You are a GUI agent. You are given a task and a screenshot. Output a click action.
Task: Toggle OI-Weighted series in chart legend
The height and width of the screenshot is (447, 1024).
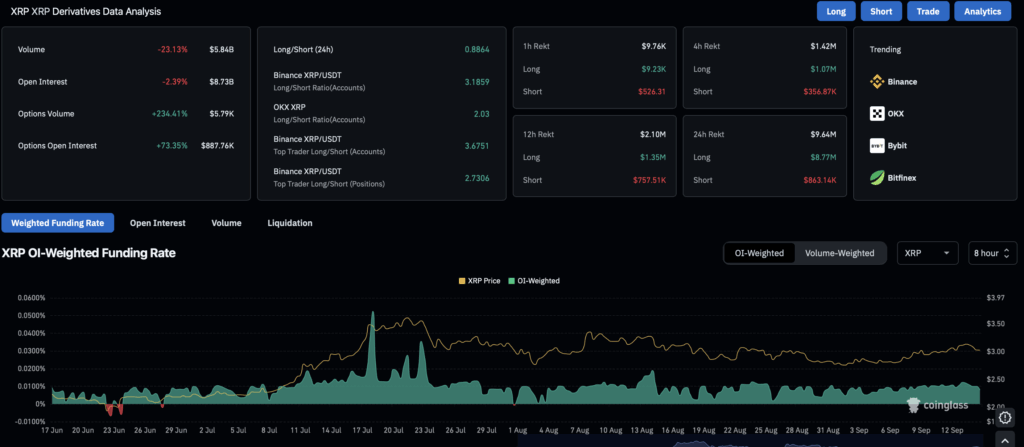(x=534, y=280)
